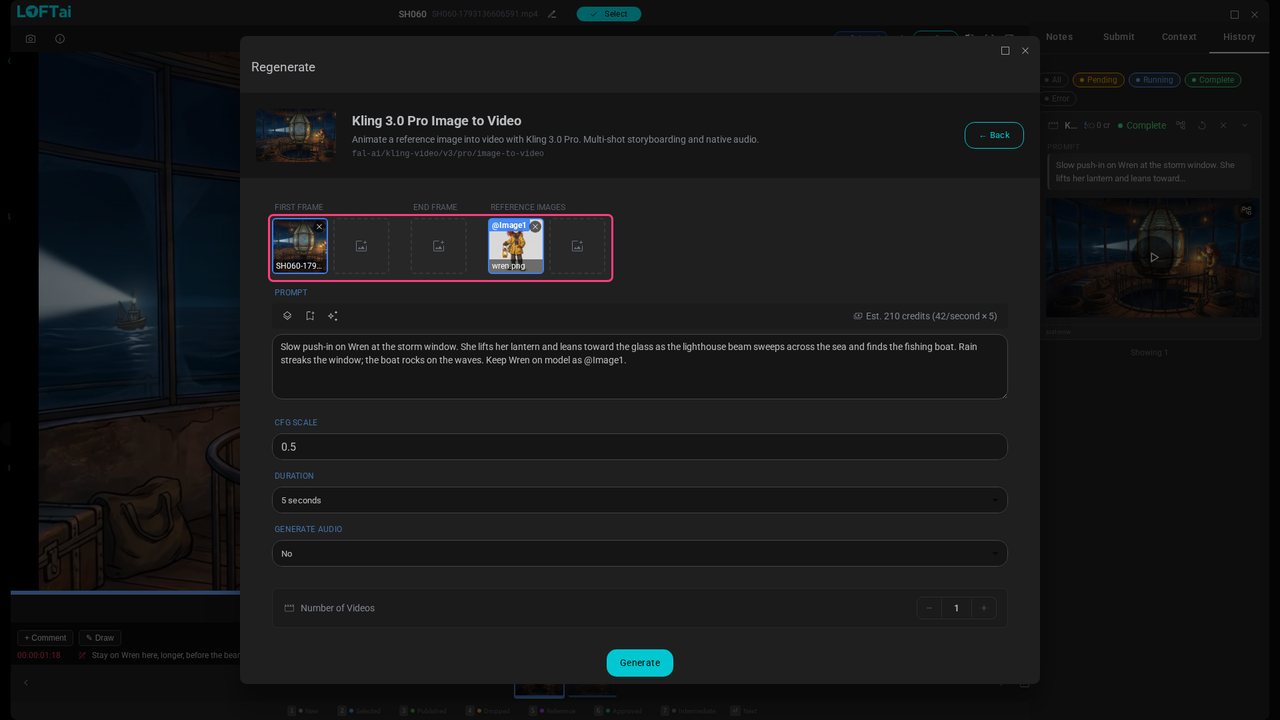Screen dimensions: 1280x720
Task: Switch to the Context tab
Action: (1179, 37)
